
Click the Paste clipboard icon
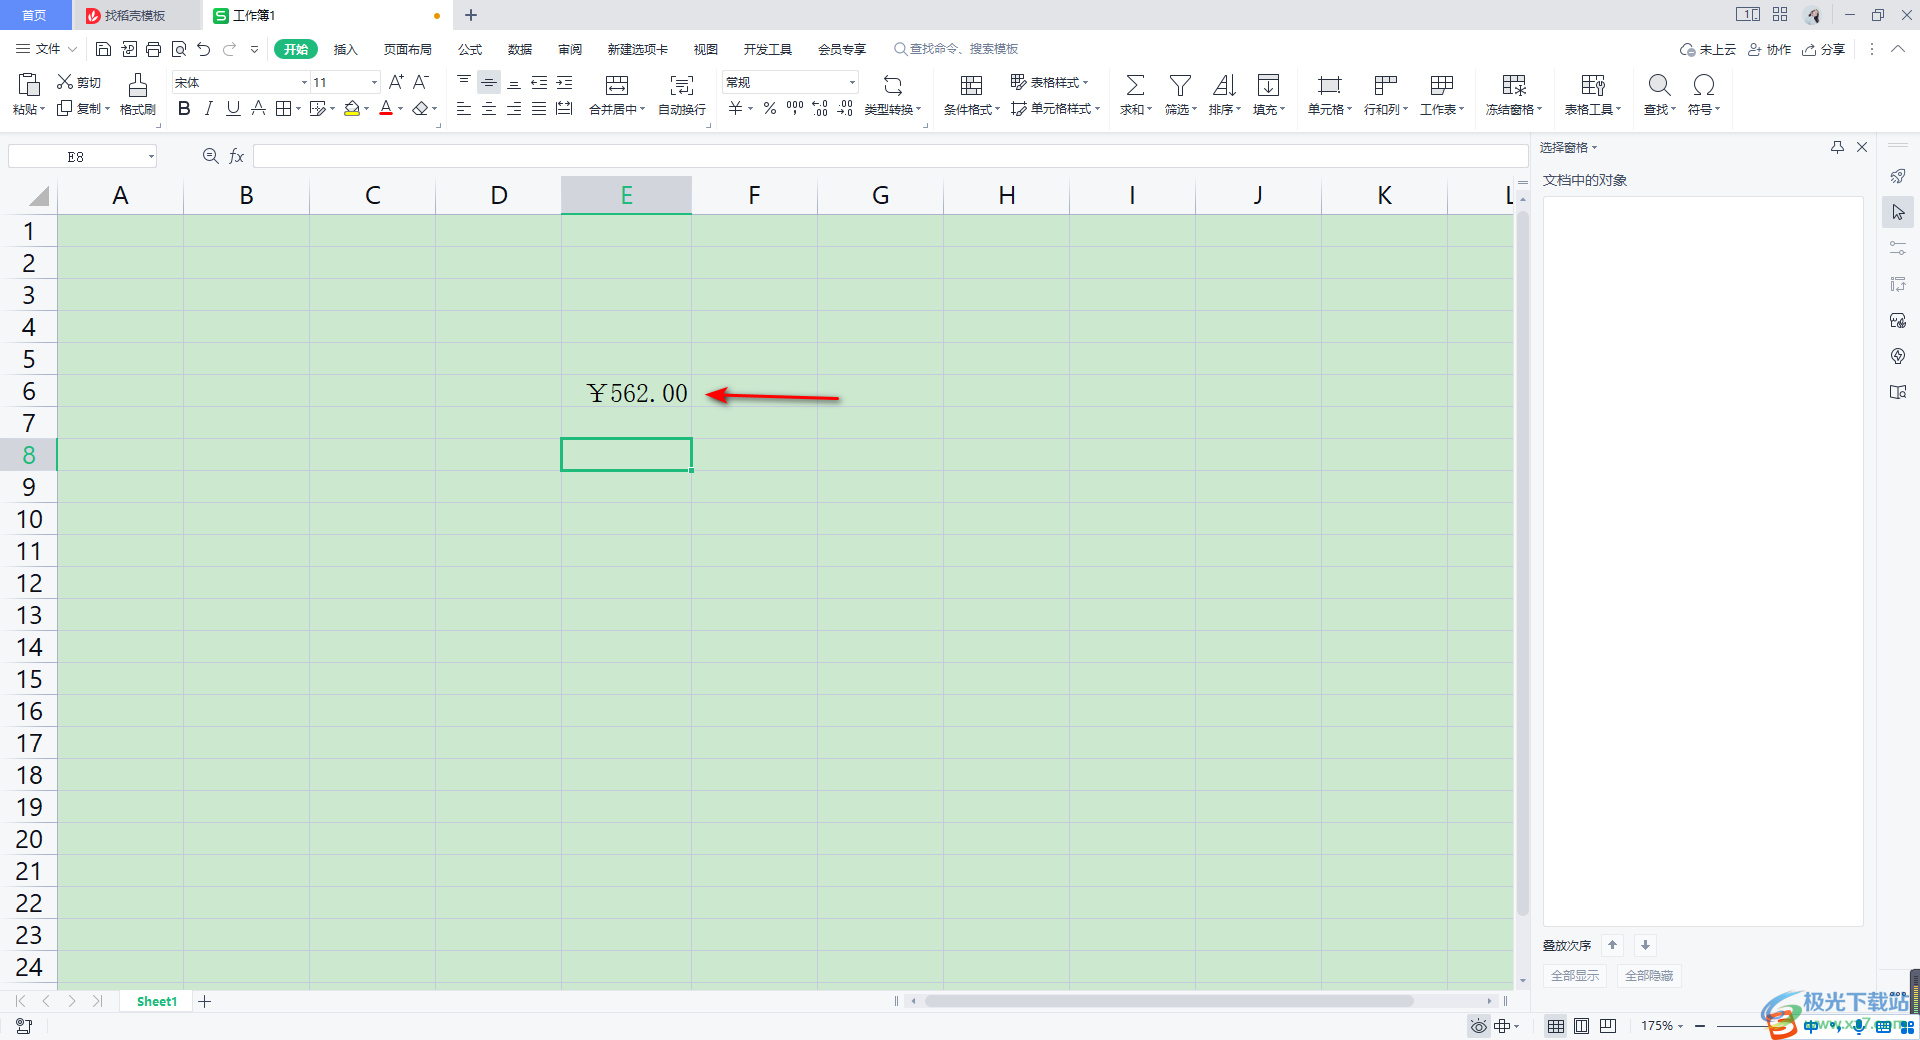pyautogui.click(x=29, y=84)
